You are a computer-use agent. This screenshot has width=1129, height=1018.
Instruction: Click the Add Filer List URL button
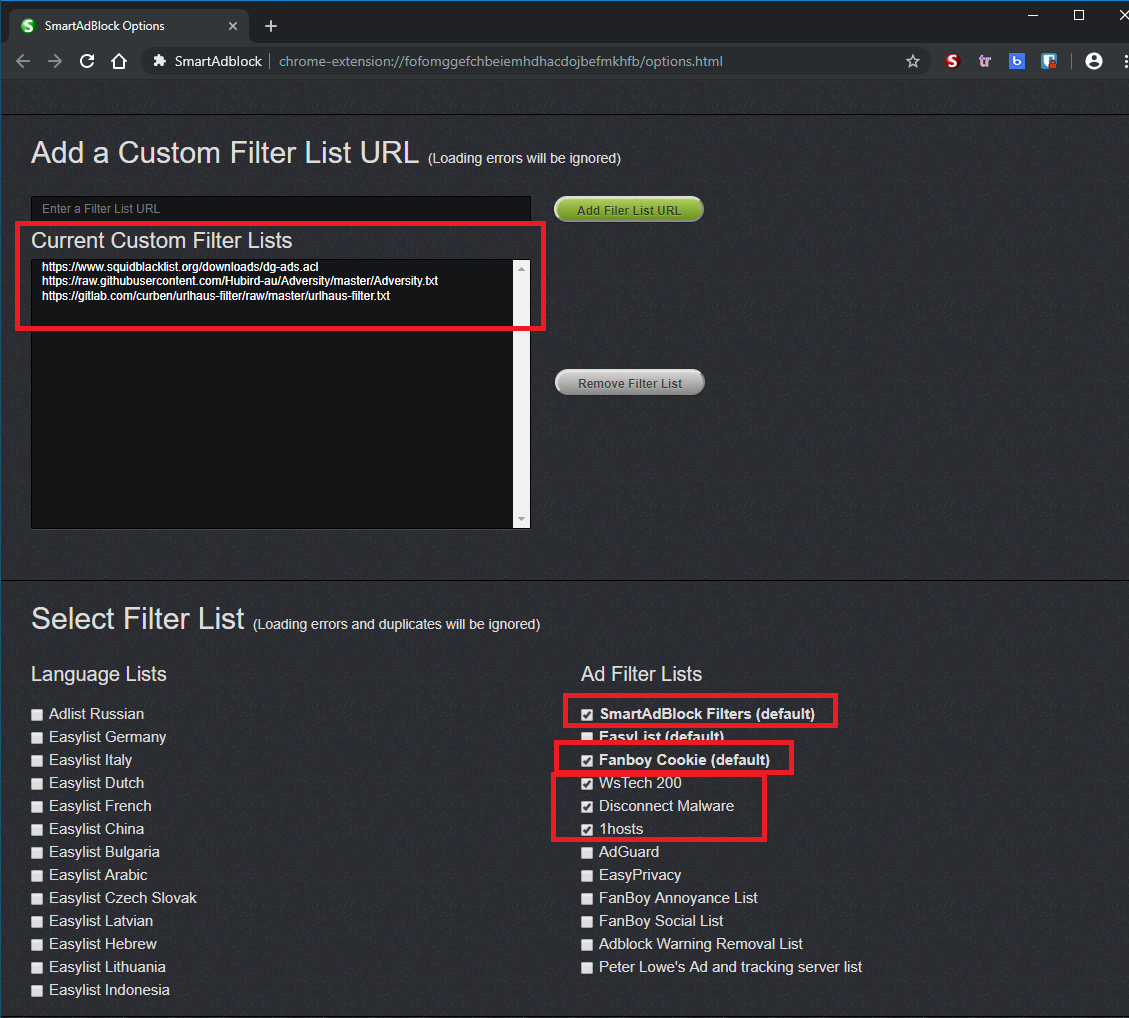coord(629,210)
